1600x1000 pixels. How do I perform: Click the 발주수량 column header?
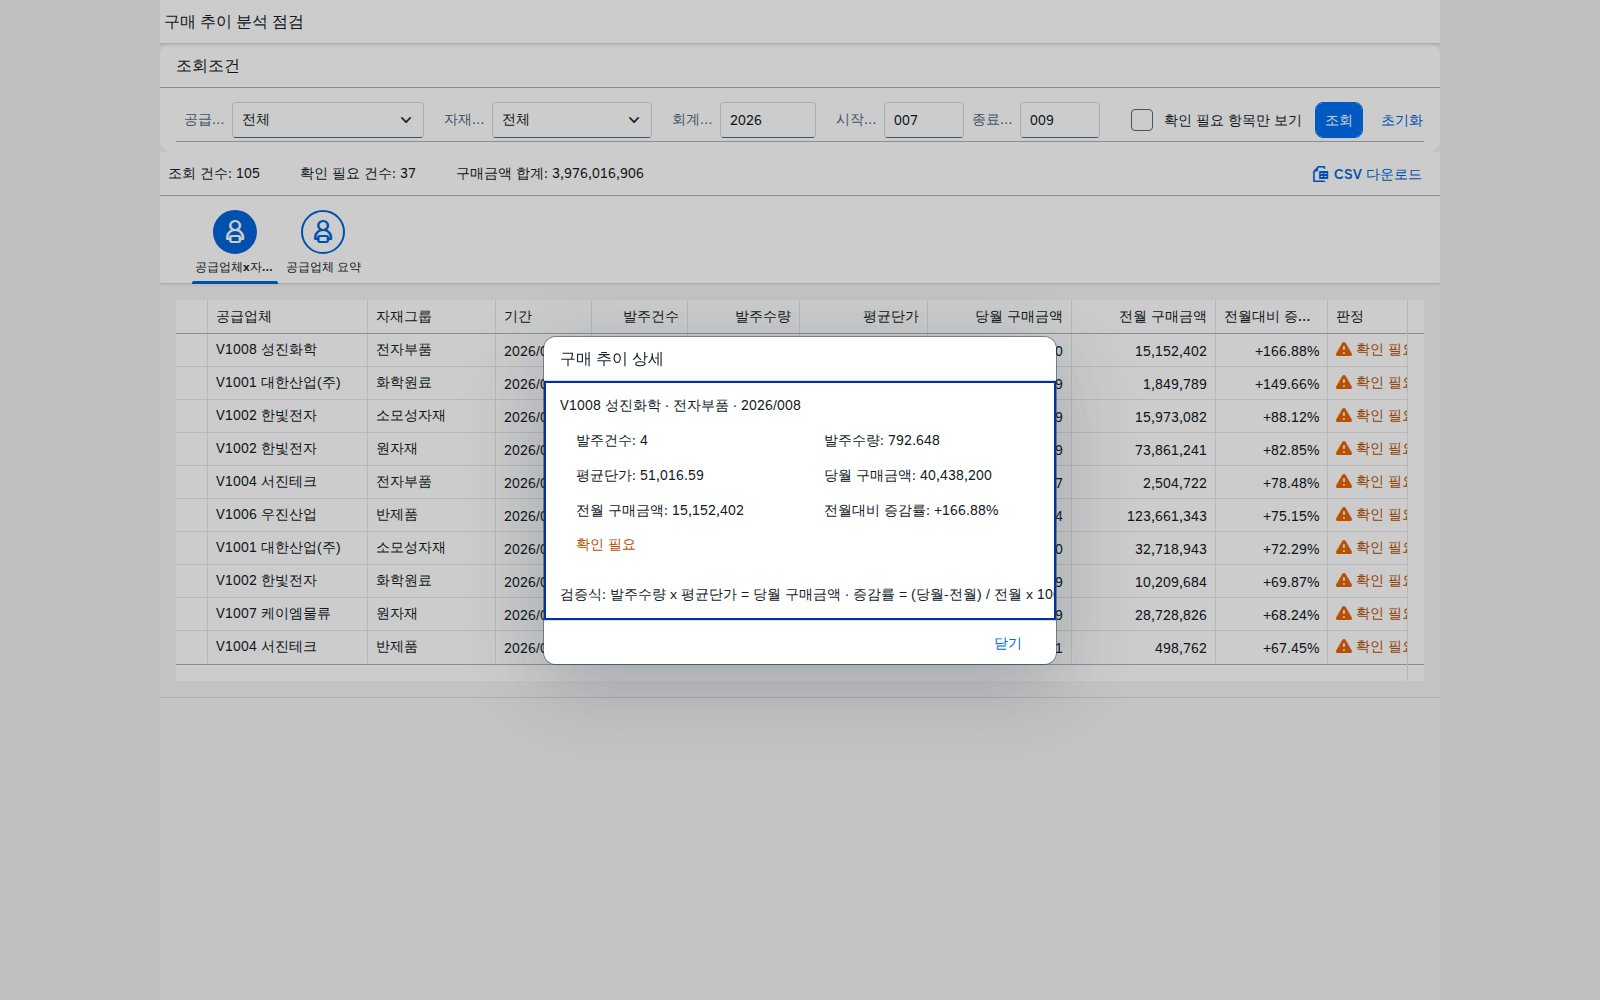coord(744,316)
